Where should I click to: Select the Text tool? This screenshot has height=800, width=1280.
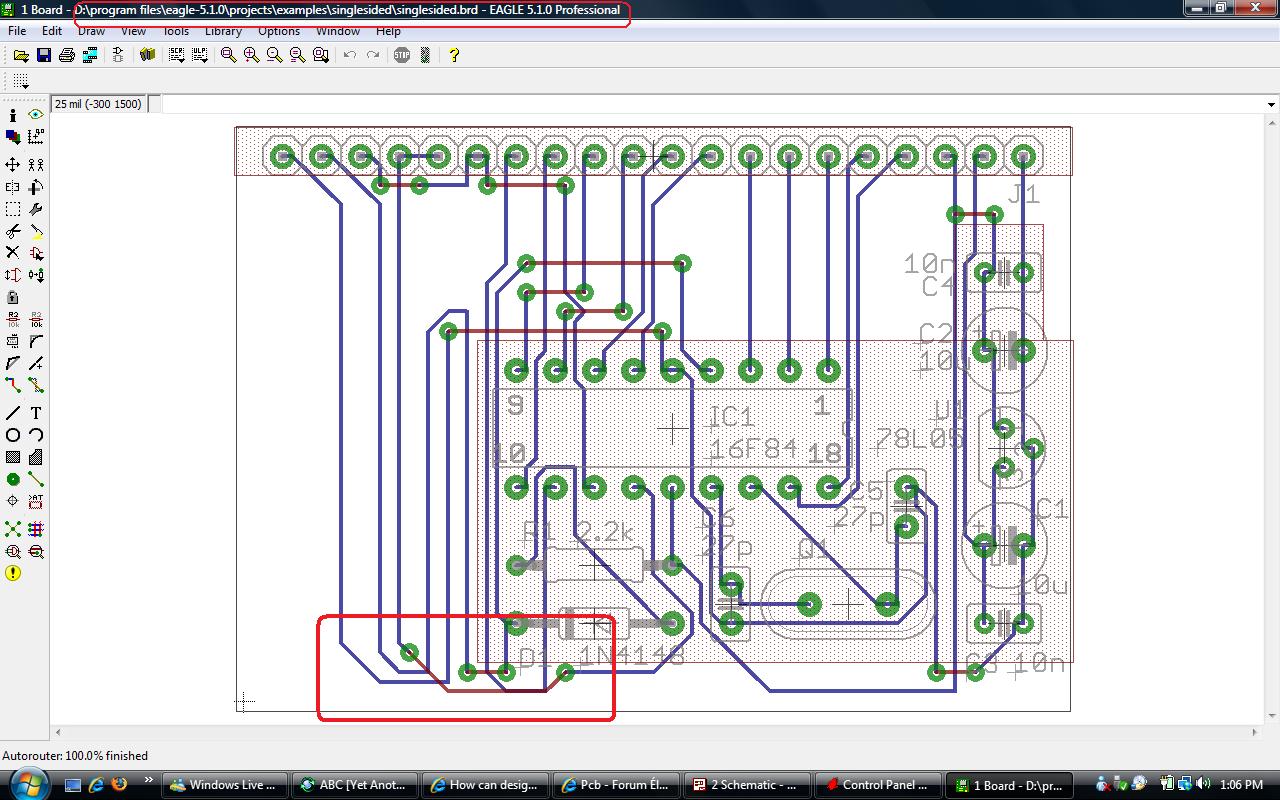[36, 413]
